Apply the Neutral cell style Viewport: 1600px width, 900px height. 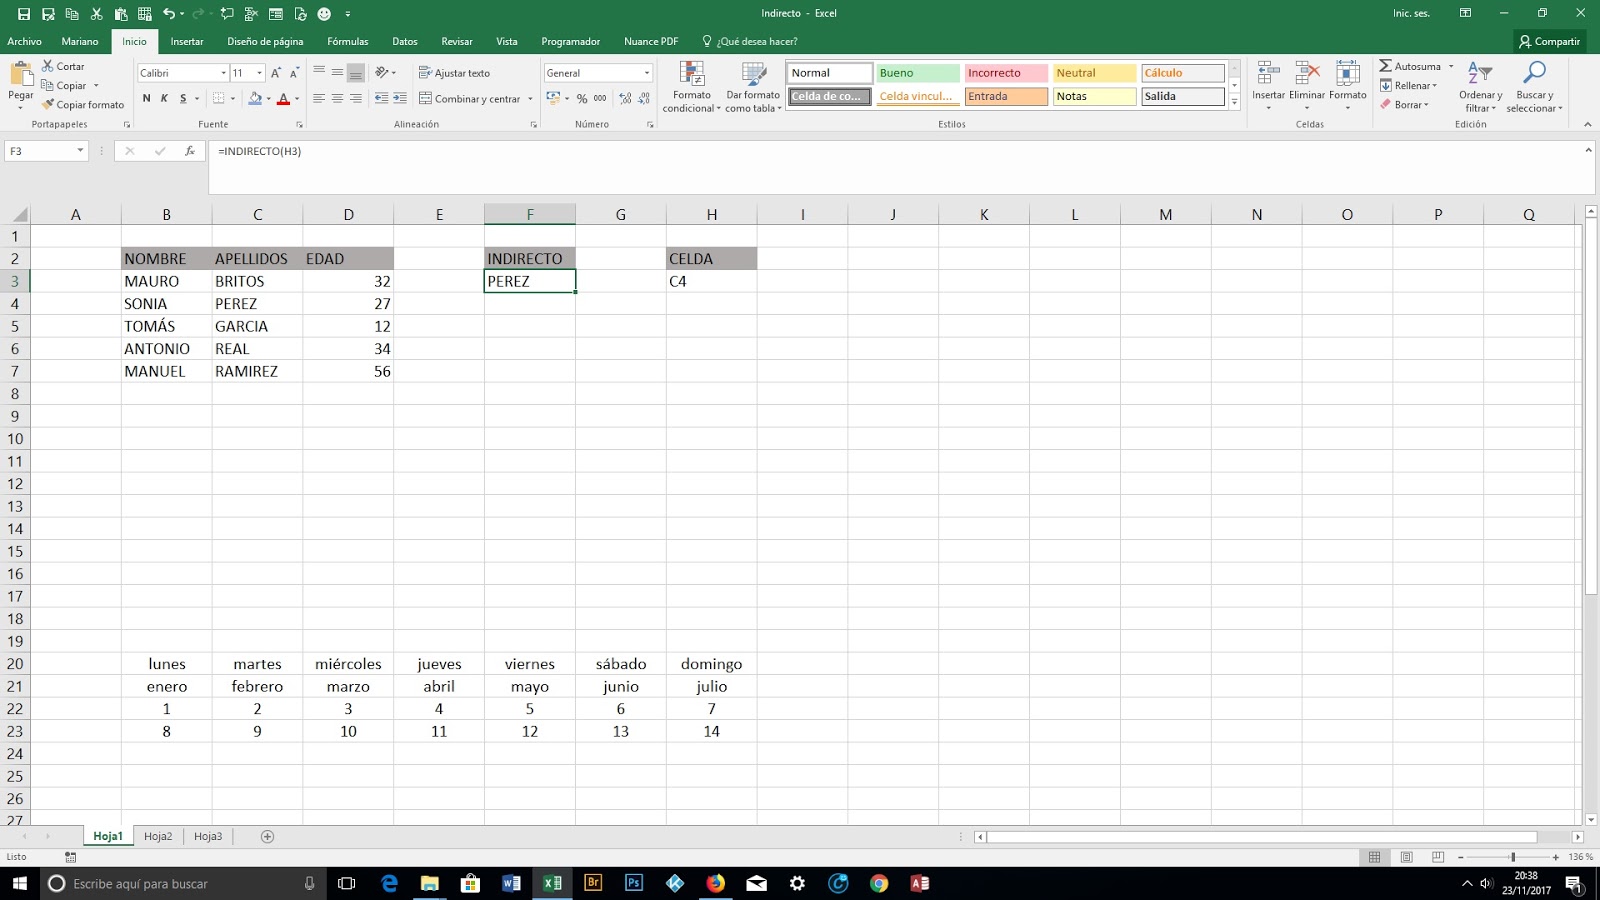pyautogui.click(x=1094, y=73)
